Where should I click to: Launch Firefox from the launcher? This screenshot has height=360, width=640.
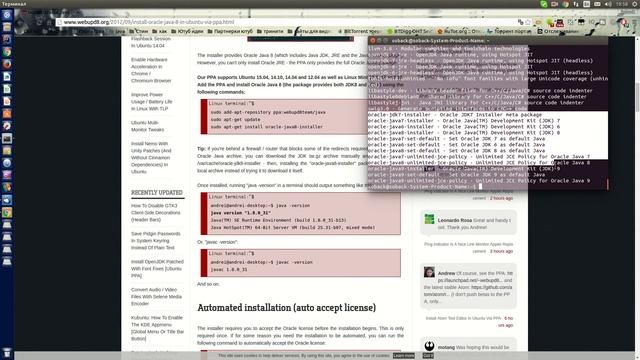7,64
